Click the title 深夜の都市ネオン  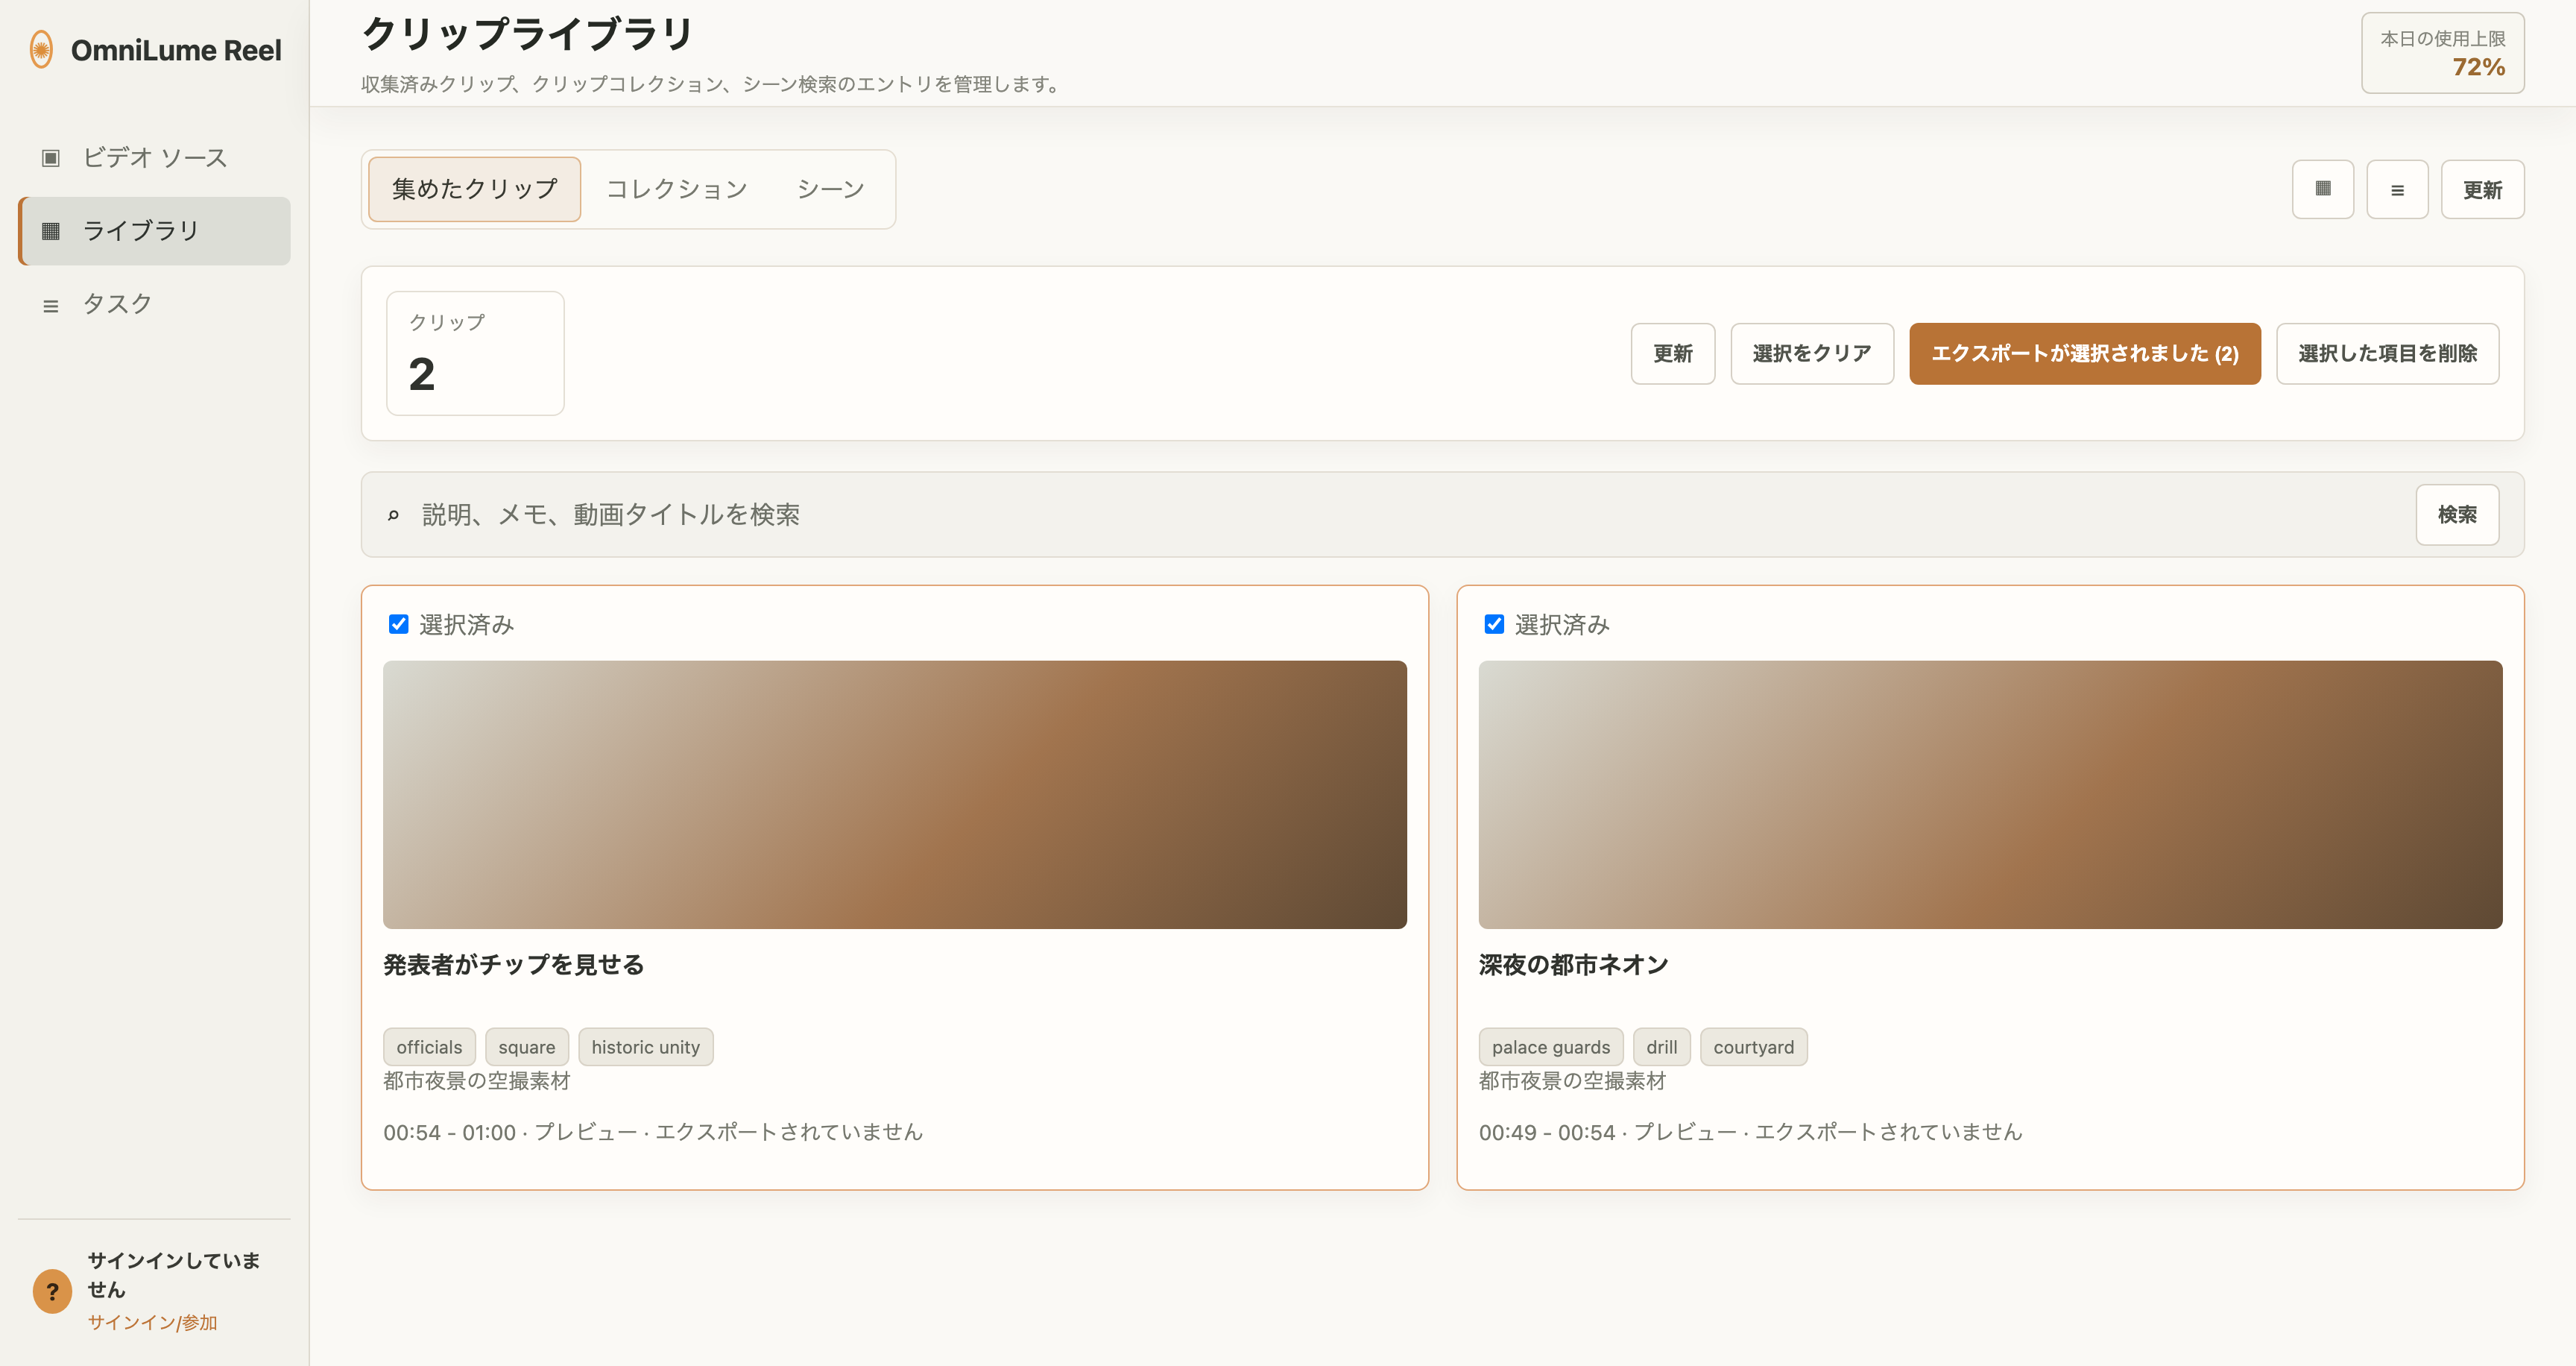tap(1573, 964)
